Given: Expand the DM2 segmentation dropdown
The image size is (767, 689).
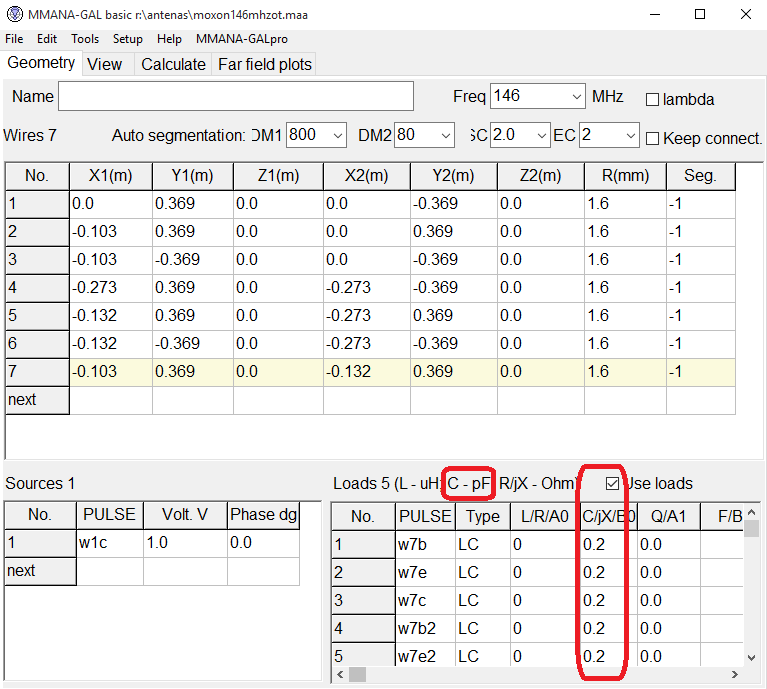Looking at the screenshot, I should point(444,135).
